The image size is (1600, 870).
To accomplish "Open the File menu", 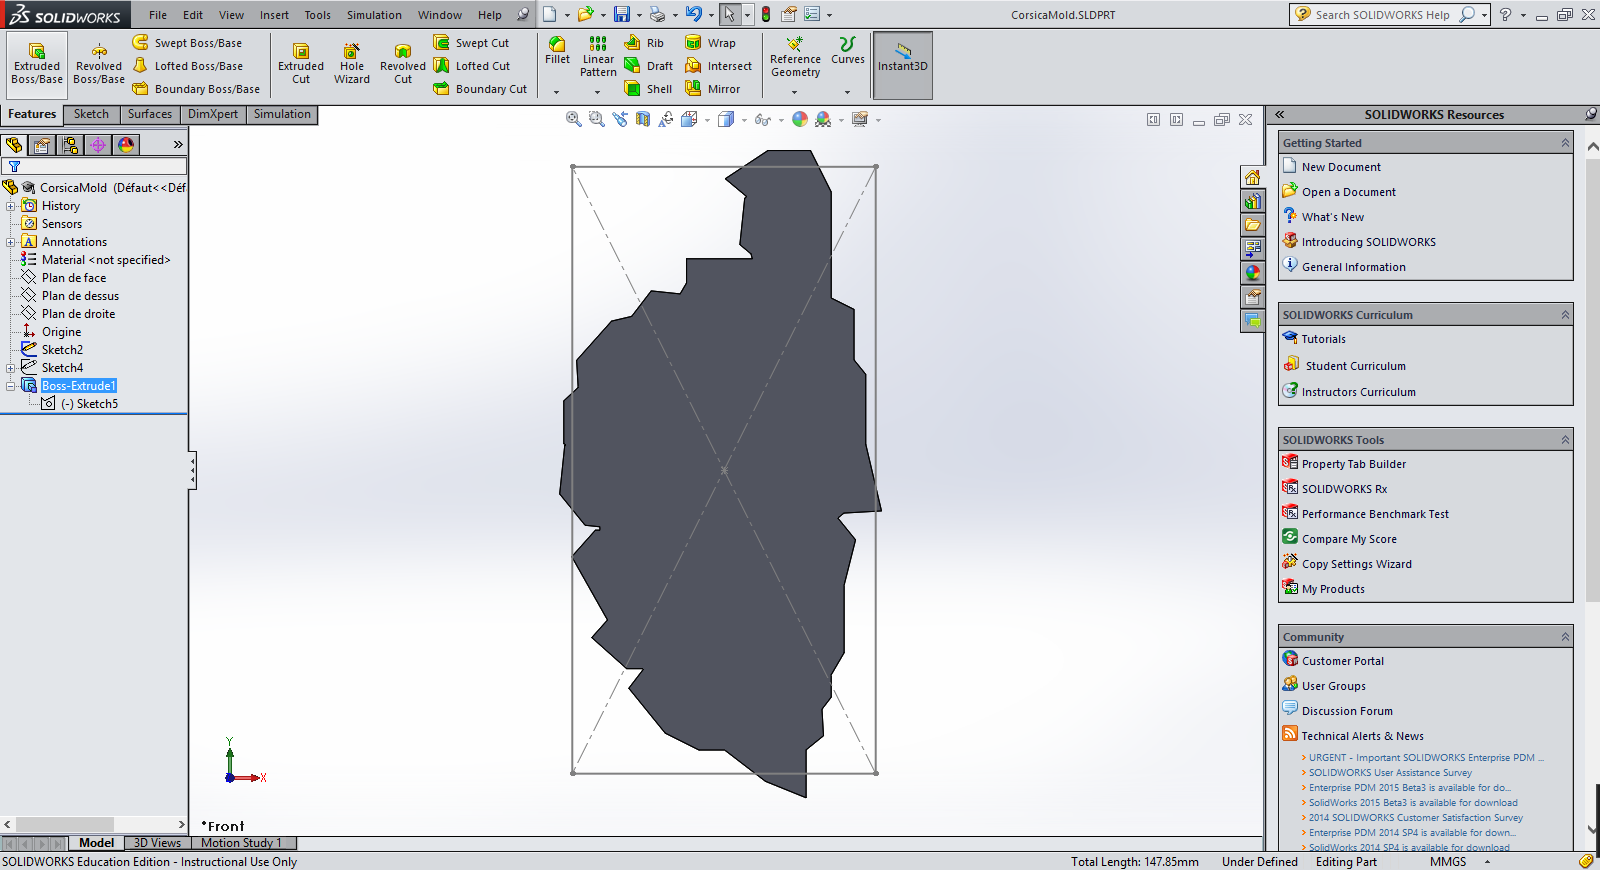I will point(158,15).
